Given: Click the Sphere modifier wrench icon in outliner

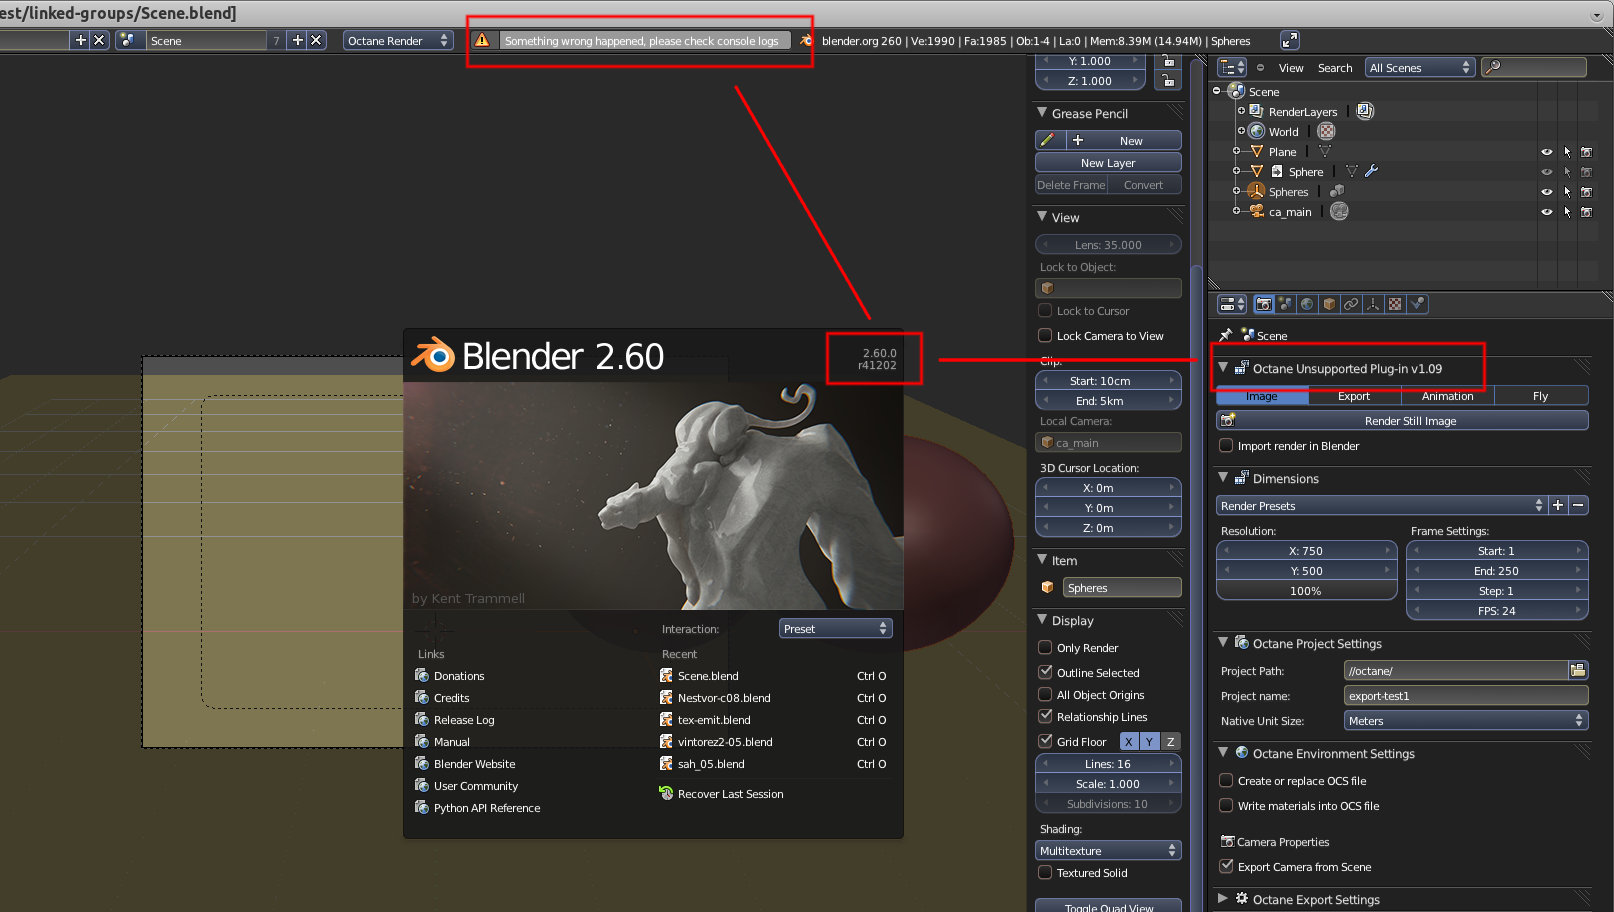Looking at the screenshot, I should click(x=1371, y=171).
